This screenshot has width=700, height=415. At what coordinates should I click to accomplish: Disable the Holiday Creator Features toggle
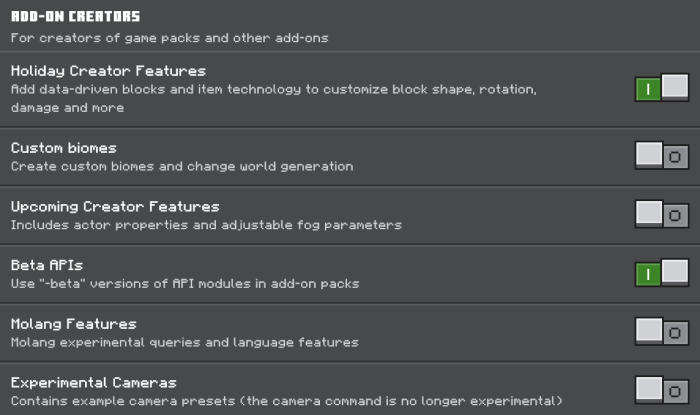pyautogui.click(x=661, y=89)
